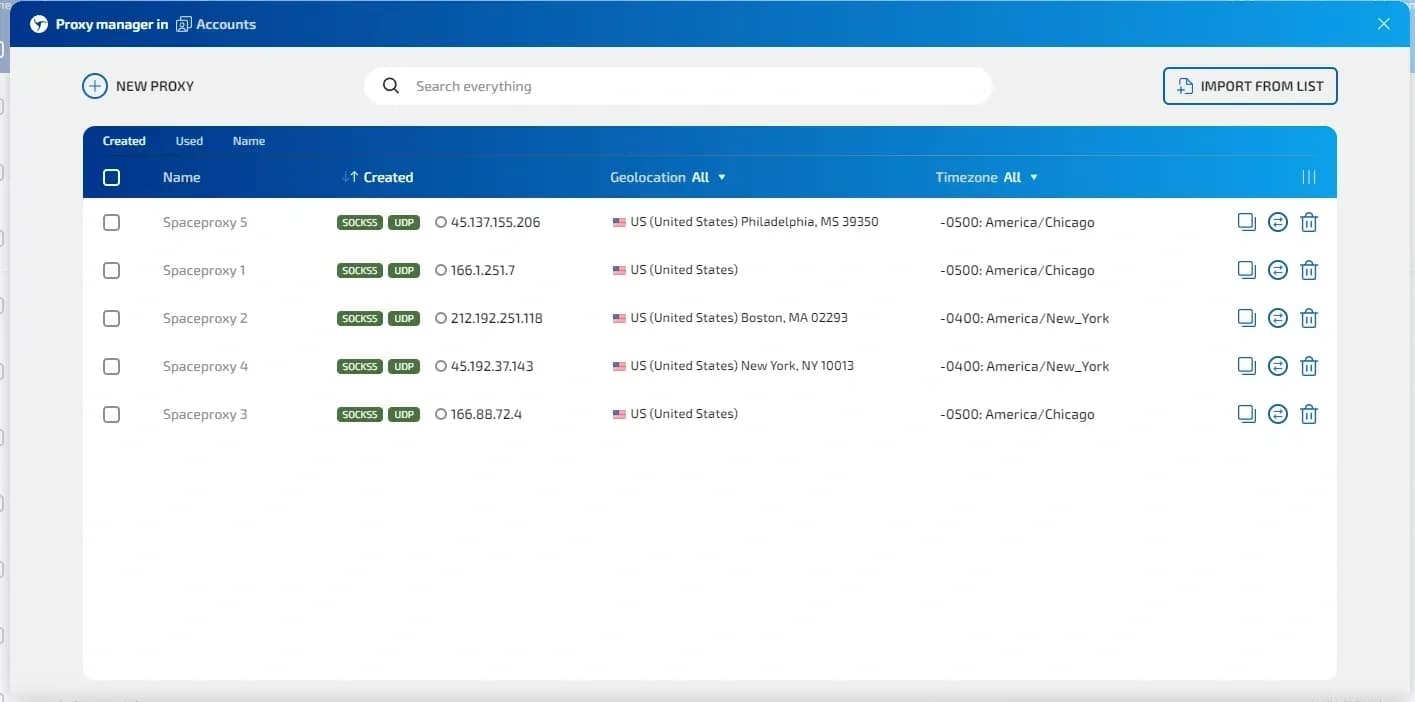Duplicate the Spaceproxy 5 proxy
1415x702 pixels.
pos(1246,222)
